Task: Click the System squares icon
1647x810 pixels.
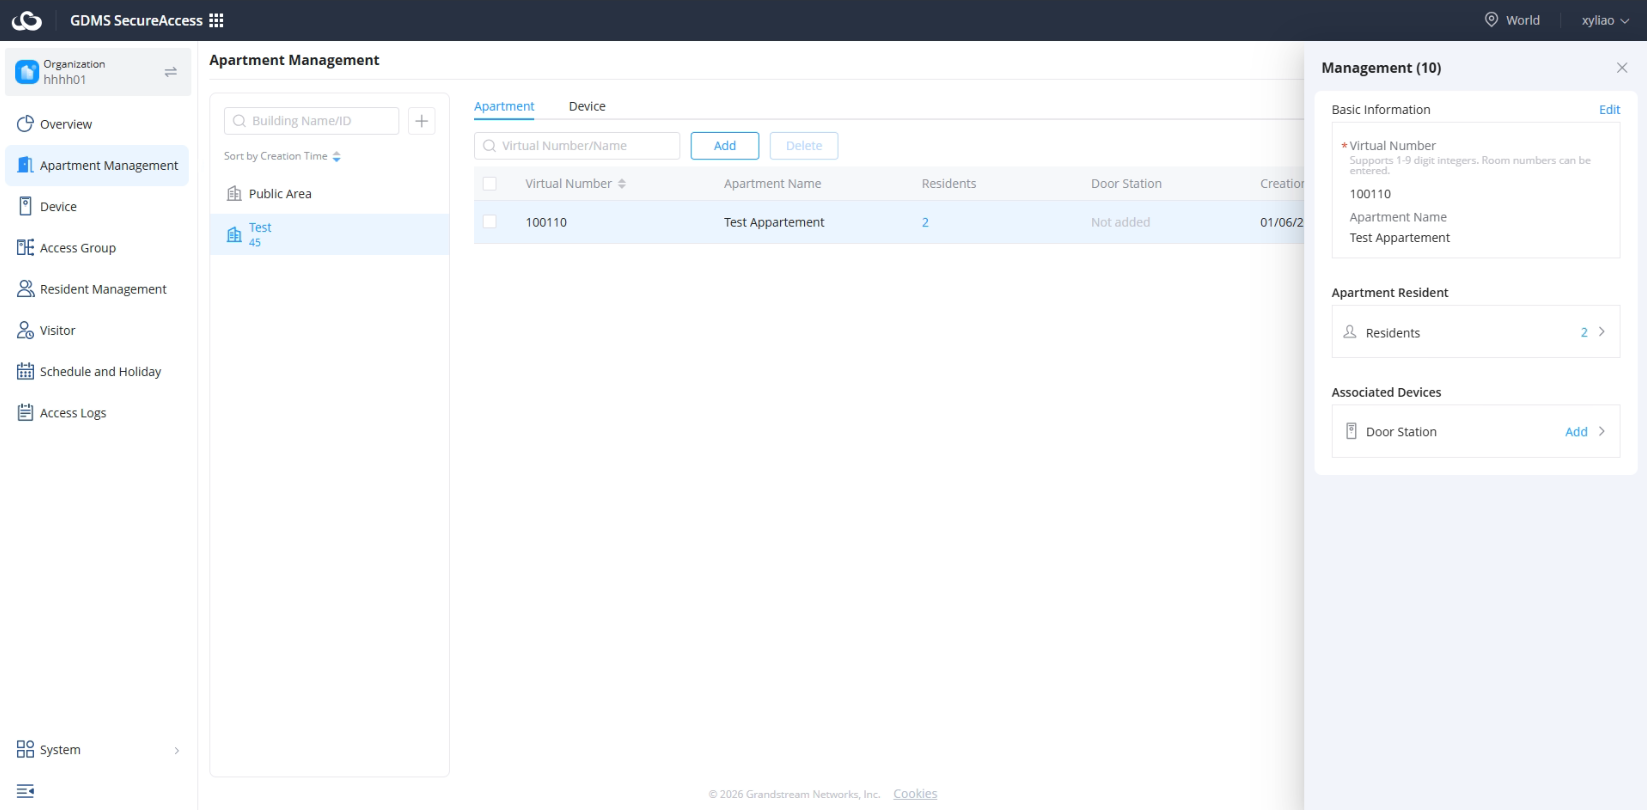Action: click(x=25, y=749)
